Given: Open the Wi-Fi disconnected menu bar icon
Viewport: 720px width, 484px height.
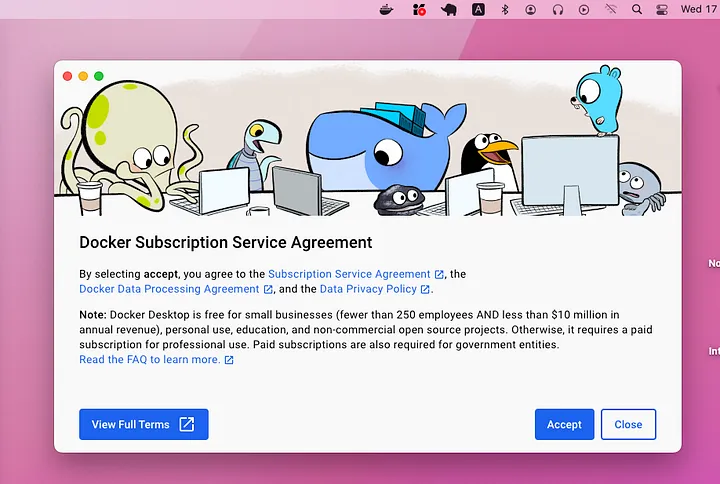Looking at the screenshot, I should 610,9.
